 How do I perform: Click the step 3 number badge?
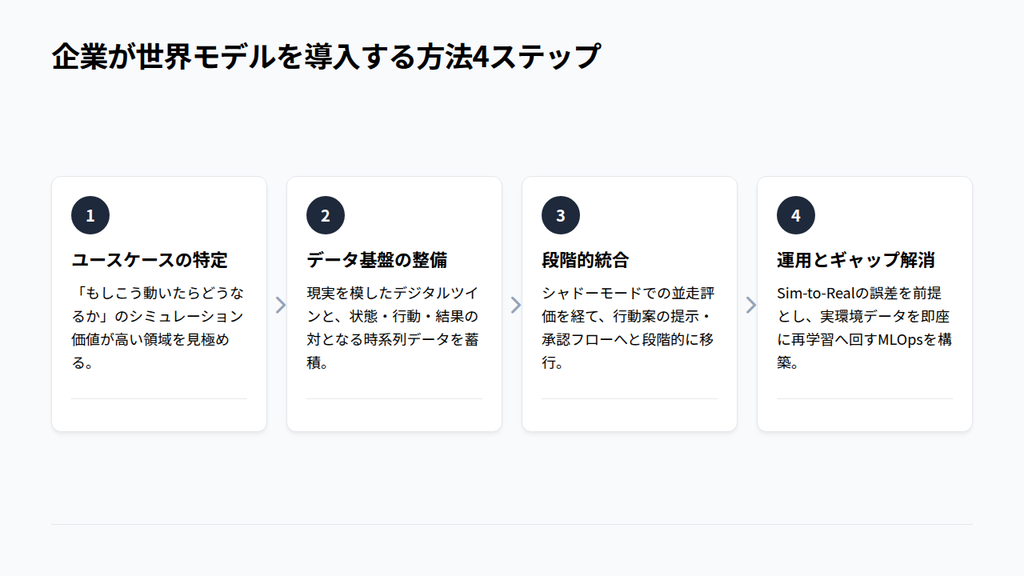click(x=560, y=215)
